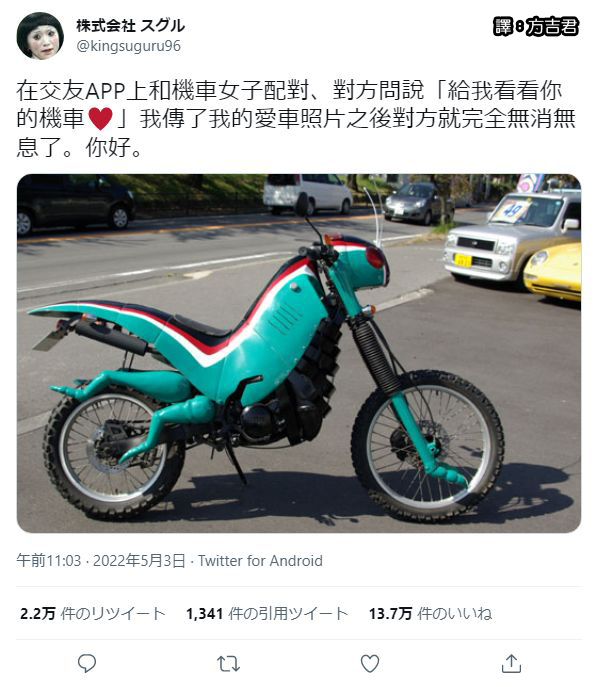This screenshot has width=598, height=687.
Task: Retweet using the arrows icon
Action: pos(228,664)
